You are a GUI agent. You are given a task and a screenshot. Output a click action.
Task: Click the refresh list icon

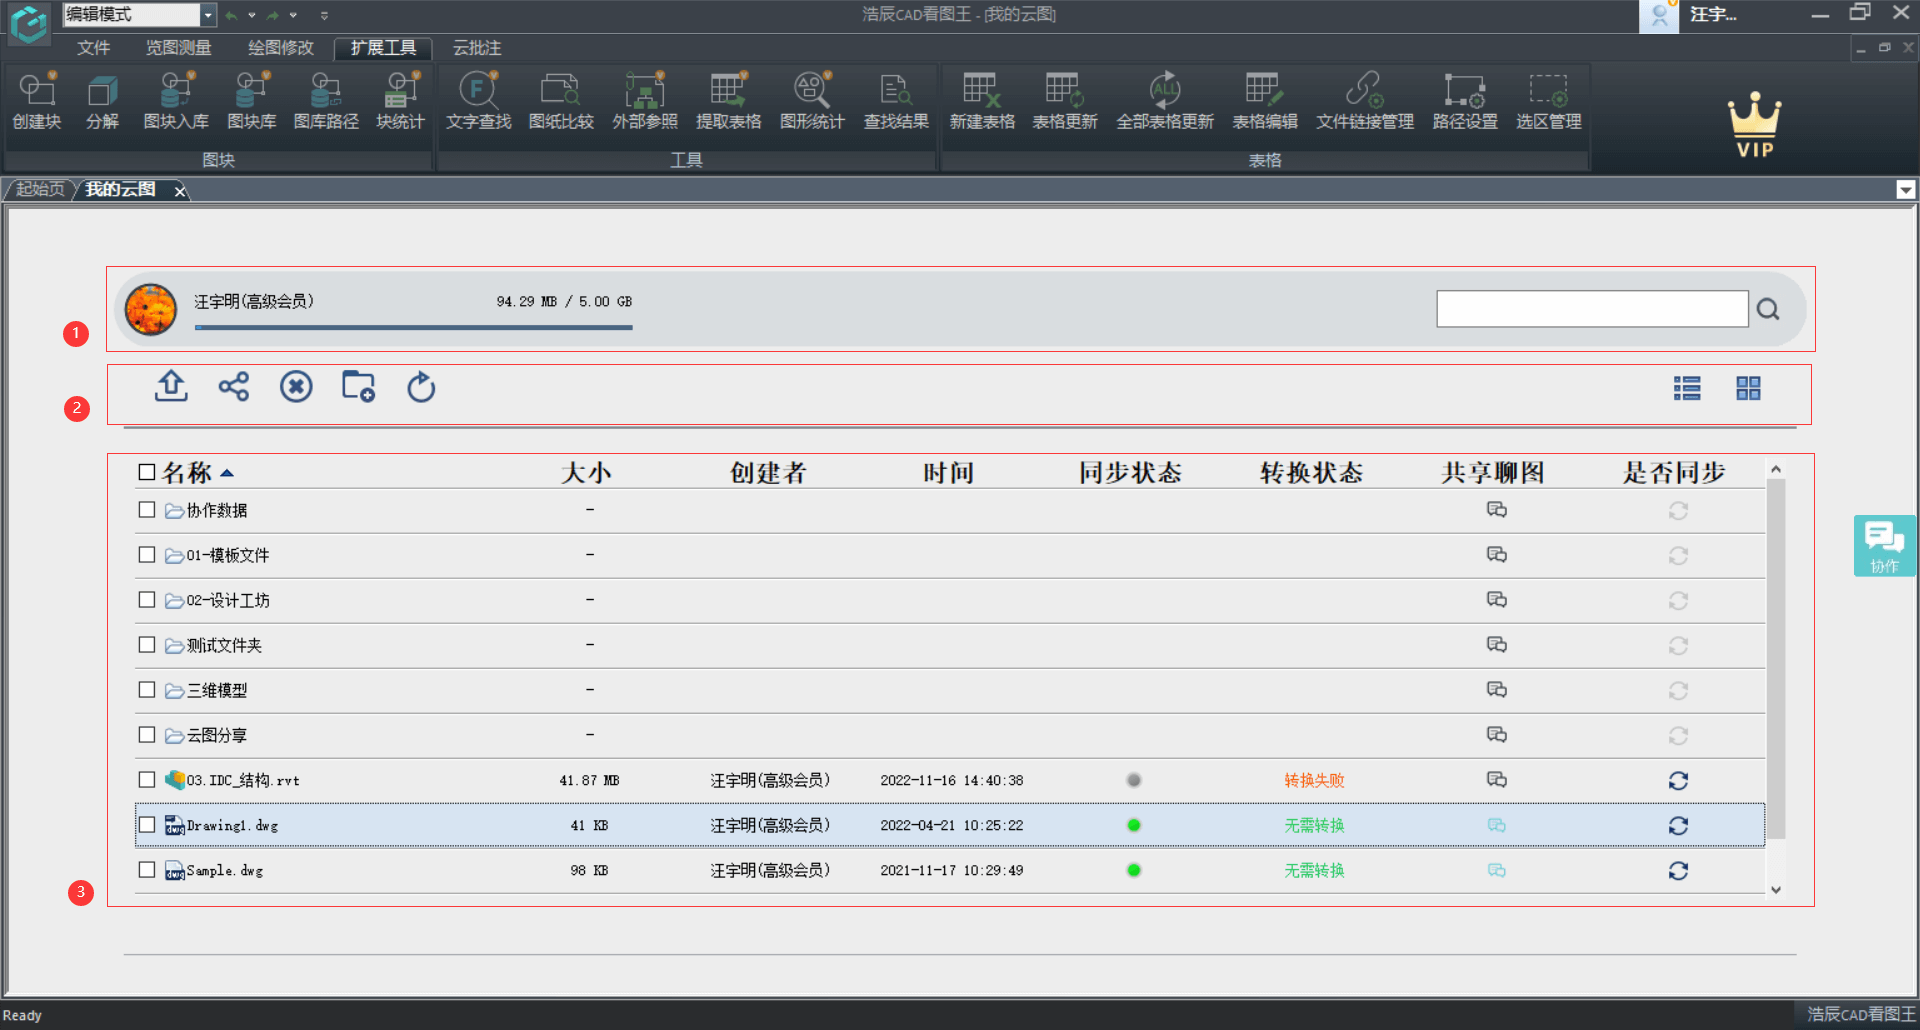pyautogui.click(x=421, y=386)
